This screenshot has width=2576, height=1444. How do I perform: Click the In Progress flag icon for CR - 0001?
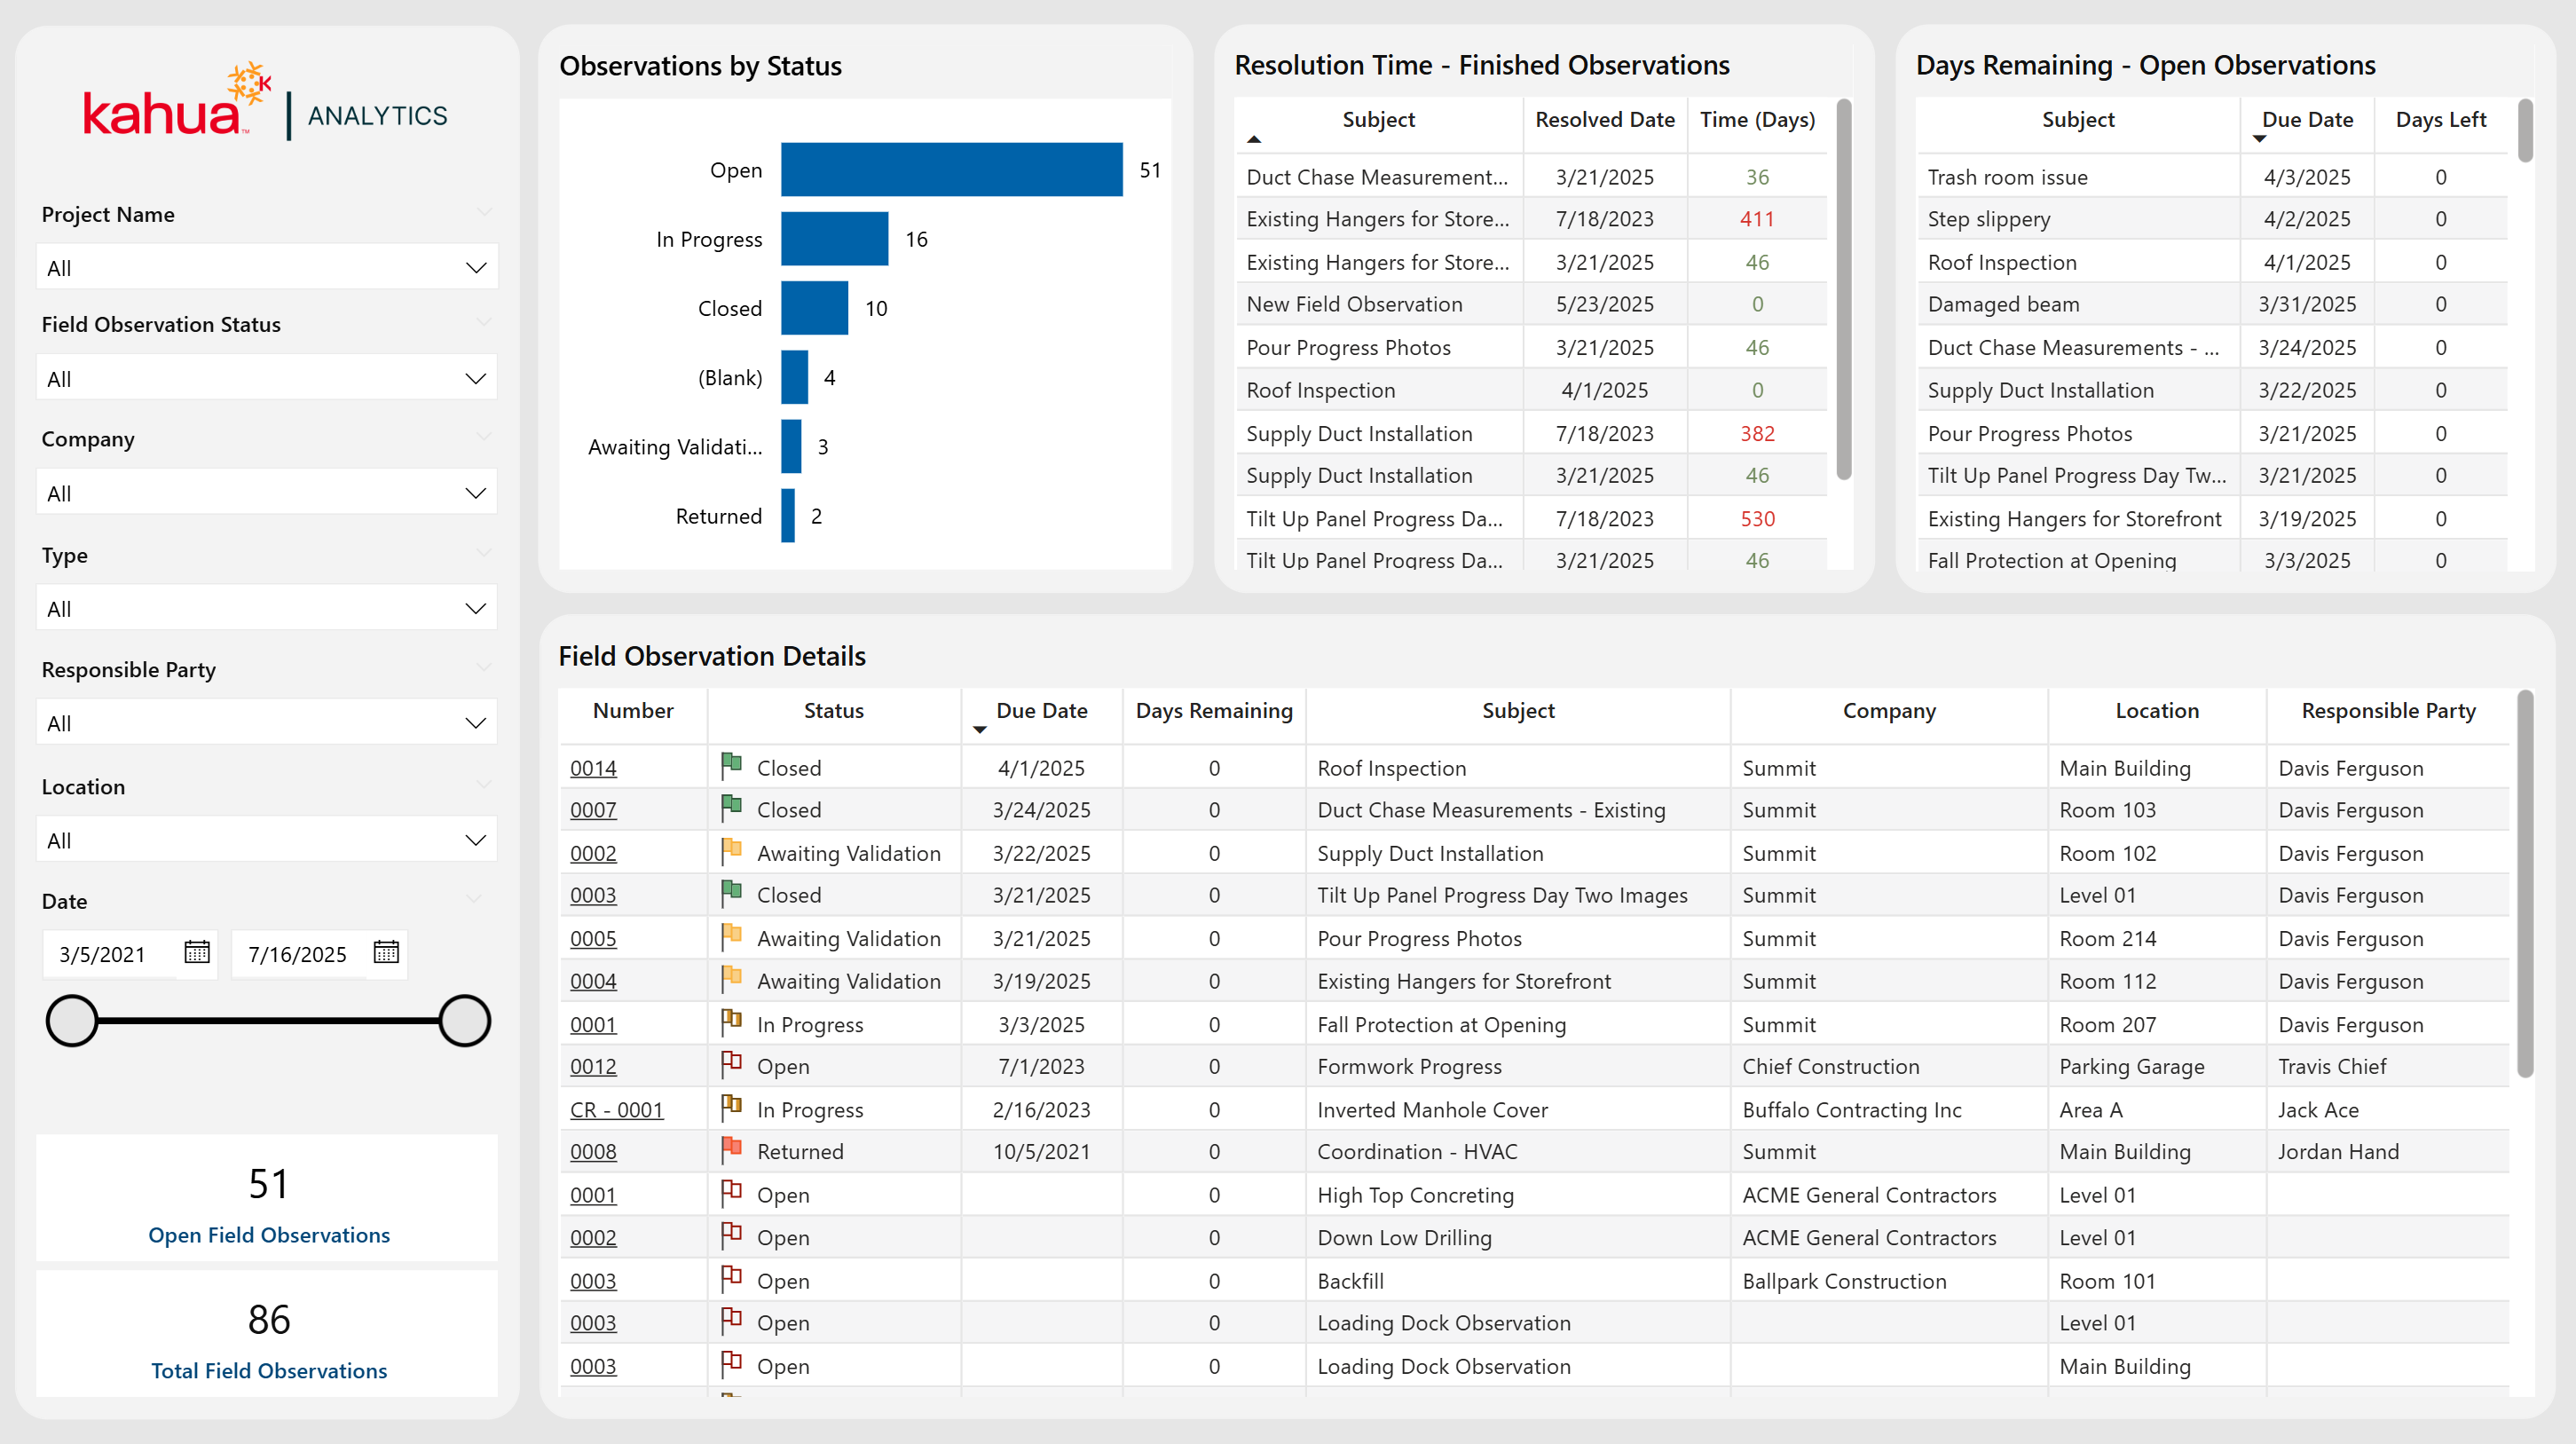point(731,1107)
